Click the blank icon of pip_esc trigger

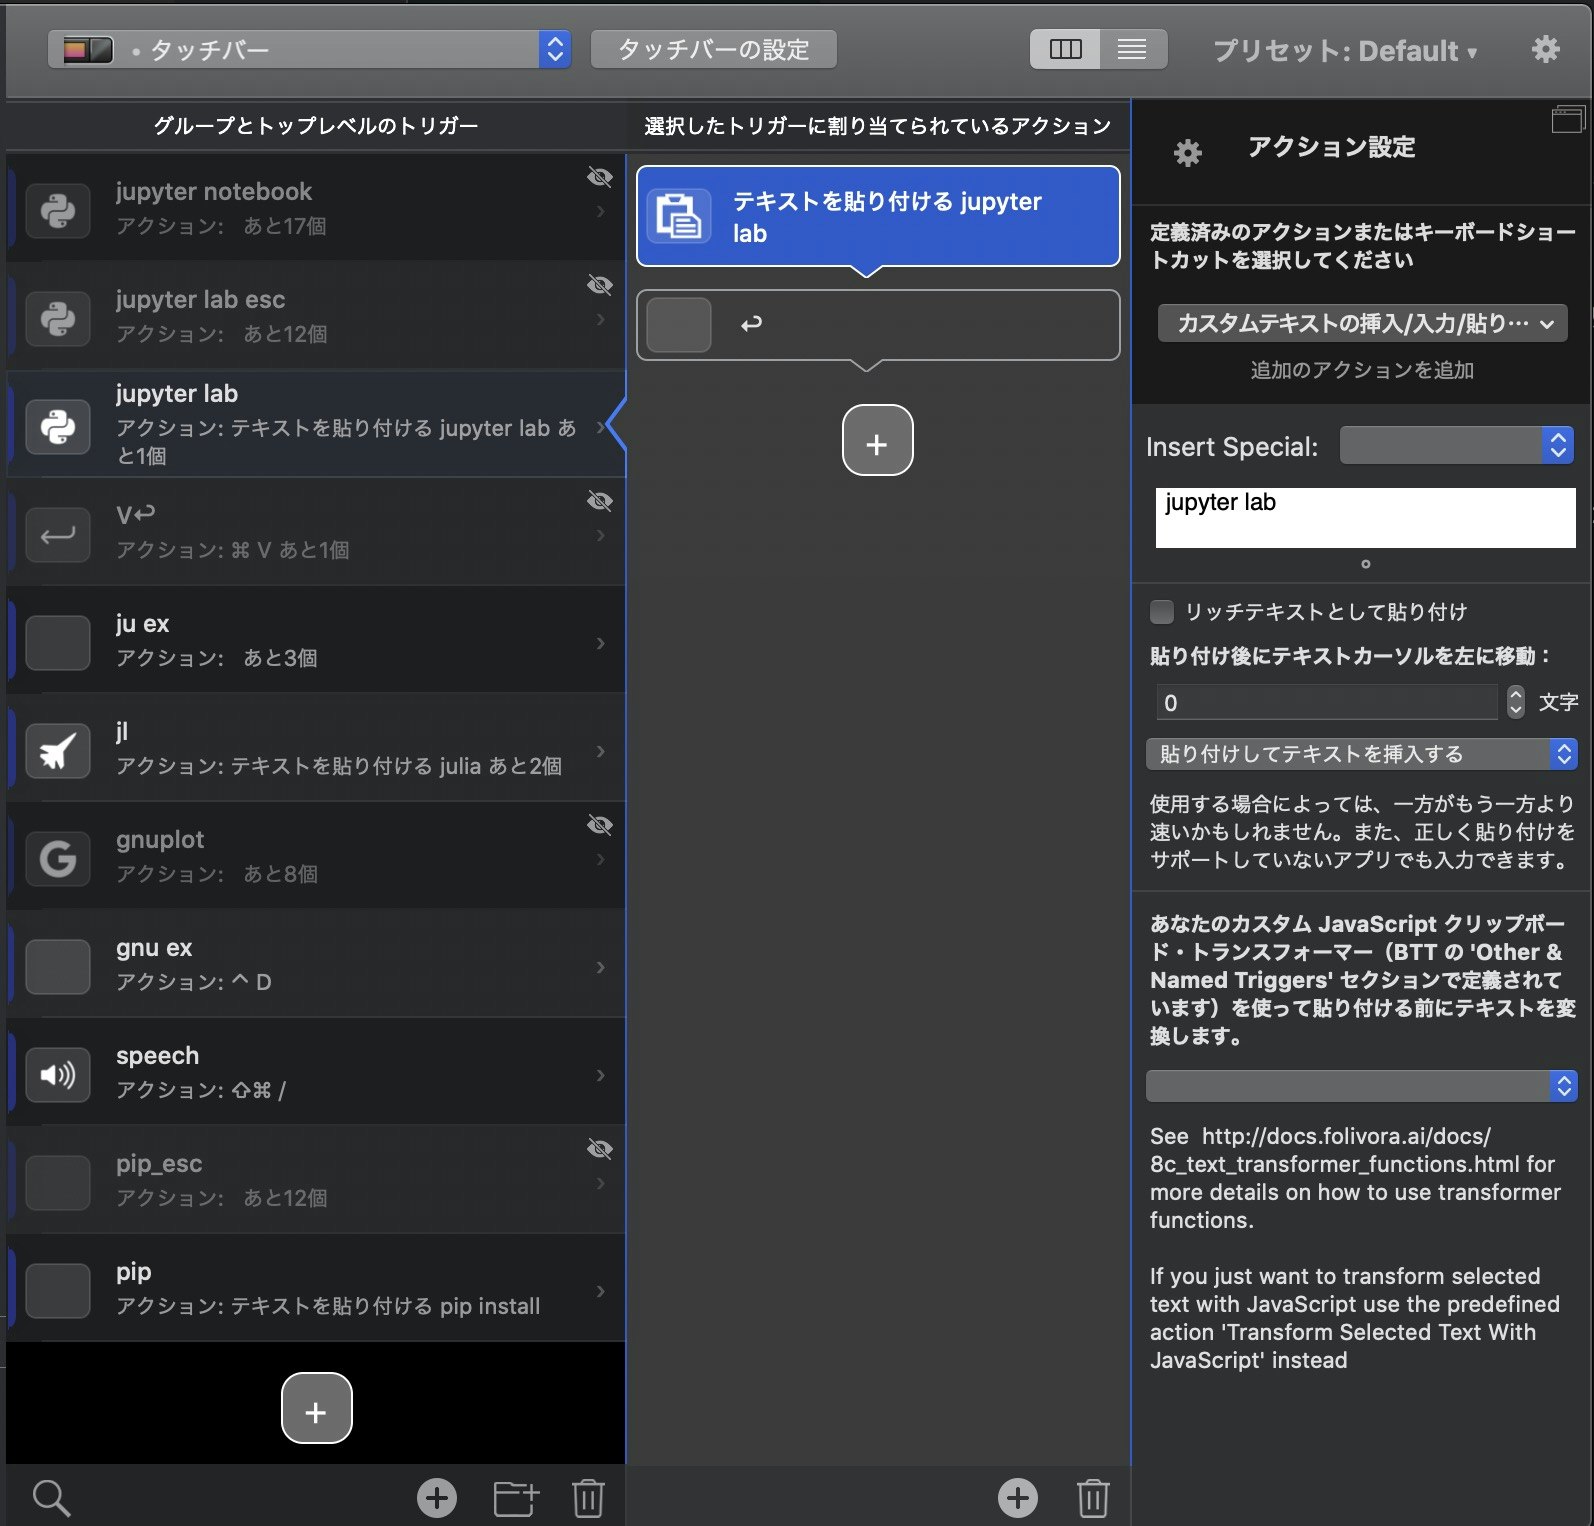point(58,1182)
